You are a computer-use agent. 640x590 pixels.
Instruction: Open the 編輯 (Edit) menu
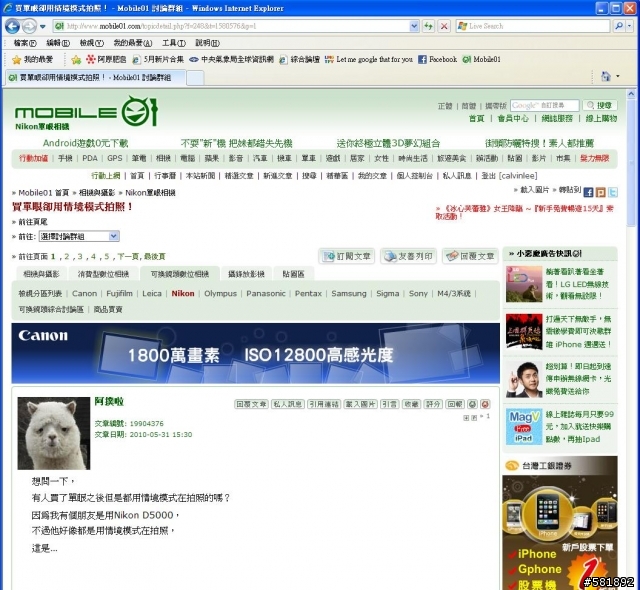click(58, 43)
